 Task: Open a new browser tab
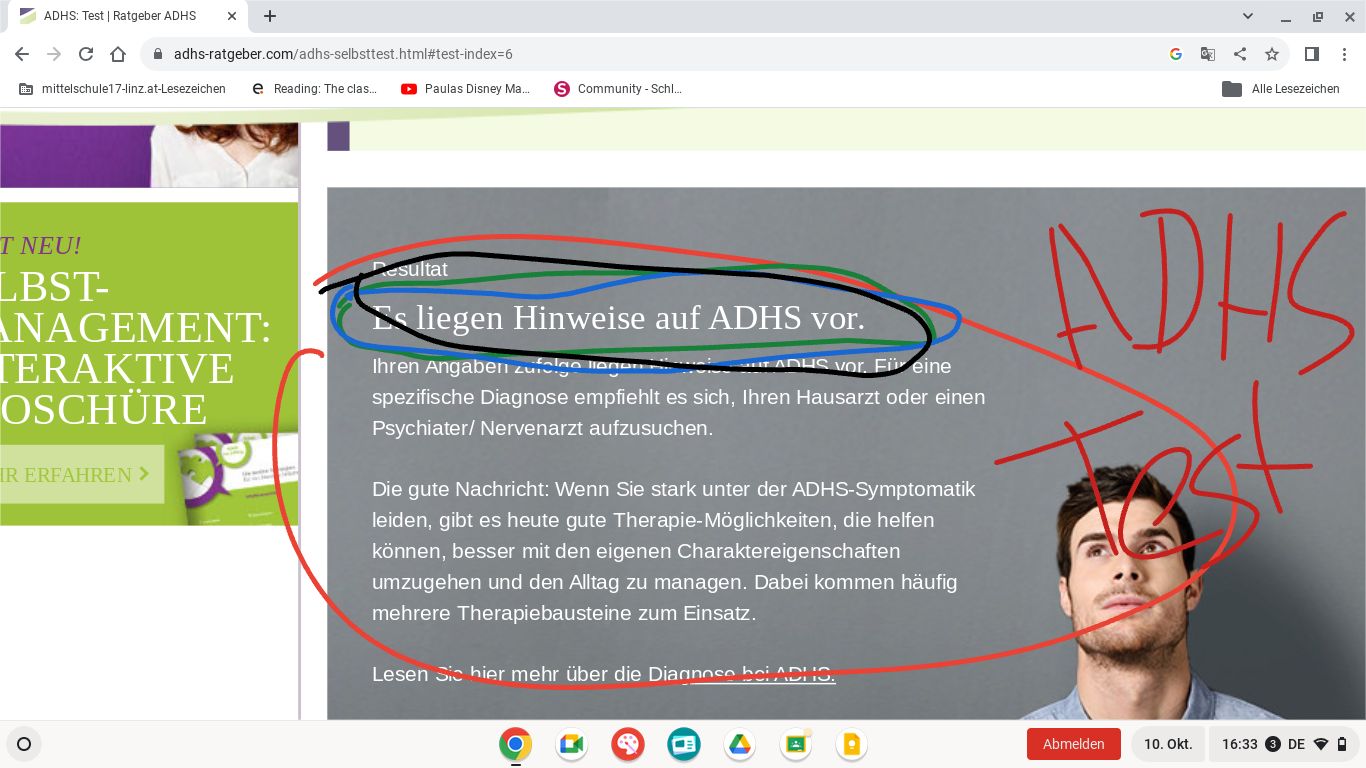[x=270, y=16]
